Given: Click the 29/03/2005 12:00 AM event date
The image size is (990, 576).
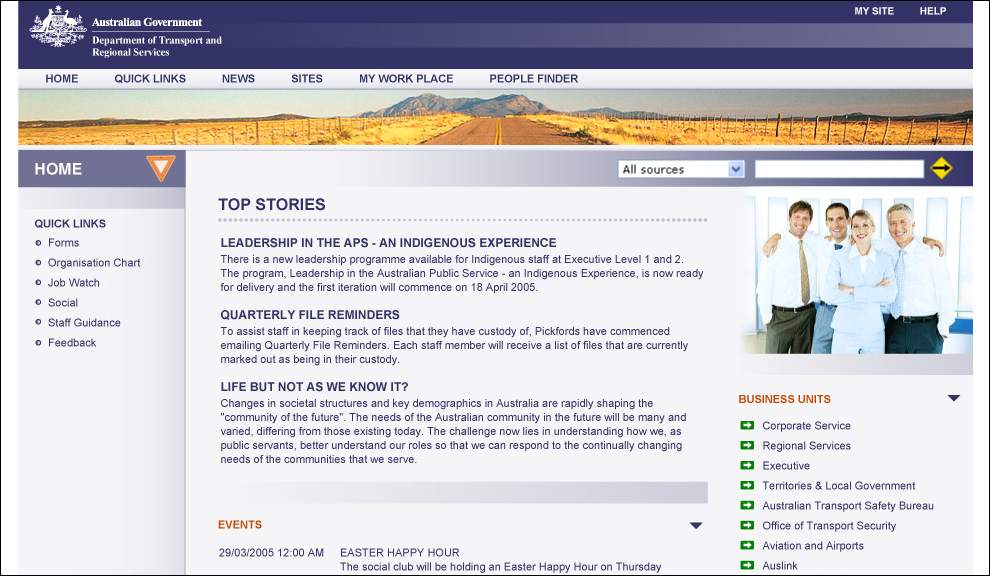Looking at the screenshot, I should (x=271, y=553).
